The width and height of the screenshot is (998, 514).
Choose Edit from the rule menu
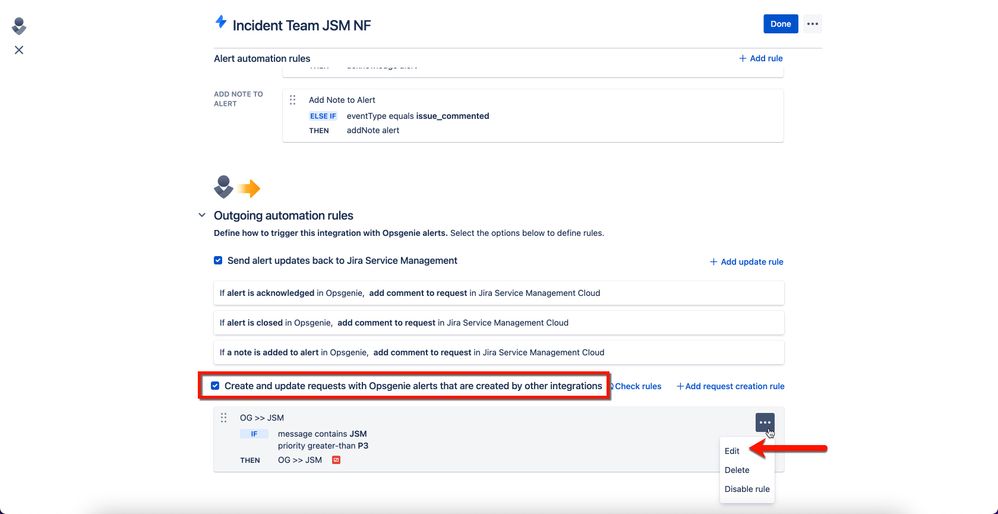pyautogui.click(x=732, y=451)
